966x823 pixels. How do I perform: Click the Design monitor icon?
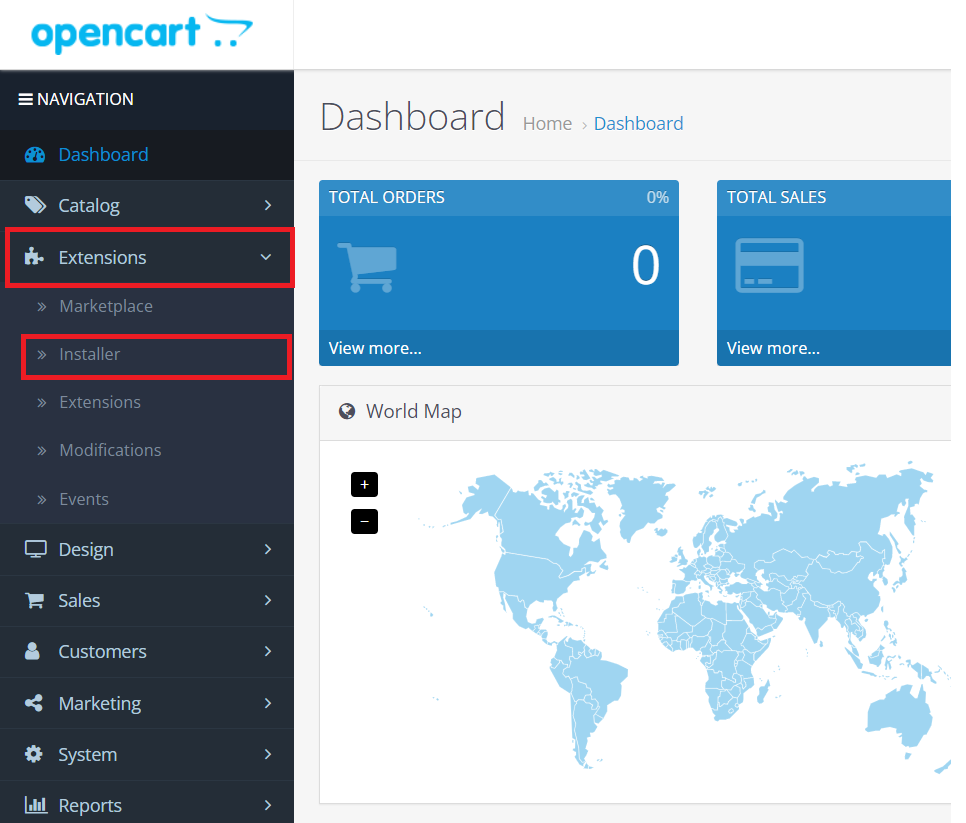[35, 550]
